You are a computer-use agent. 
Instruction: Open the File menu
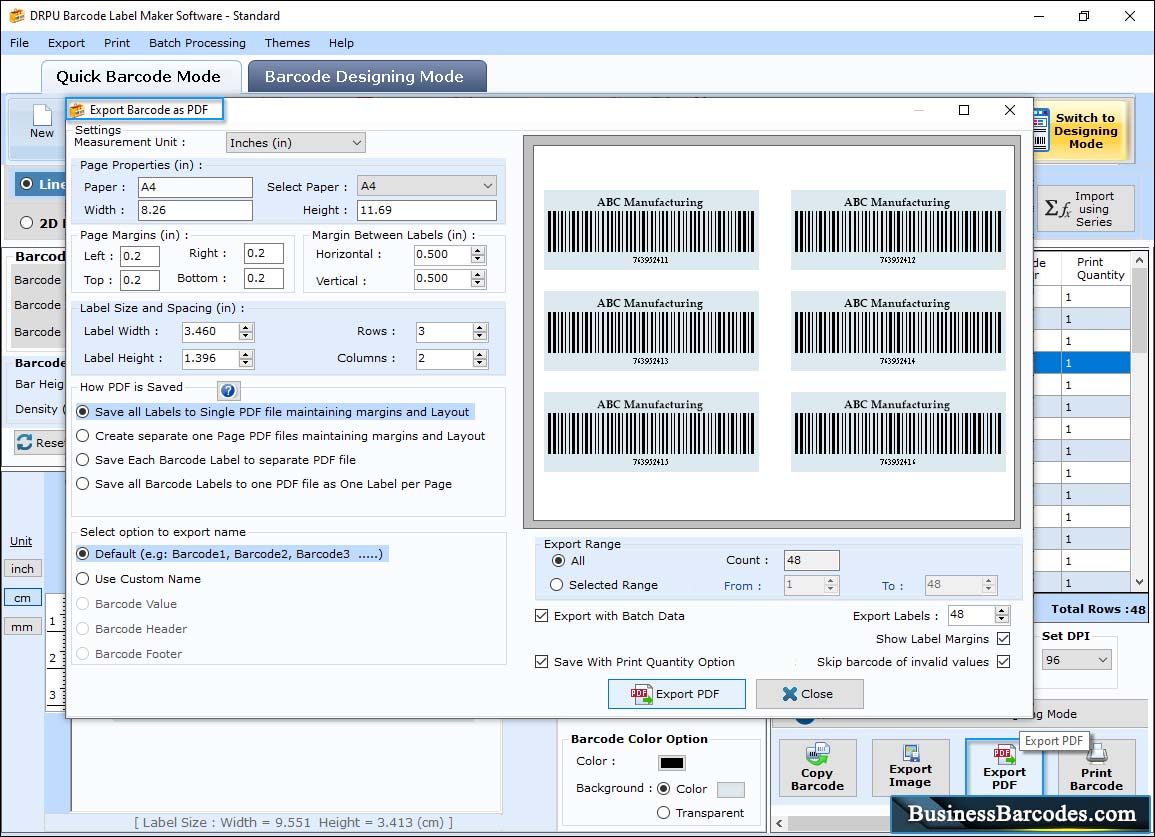pos(20,43)
